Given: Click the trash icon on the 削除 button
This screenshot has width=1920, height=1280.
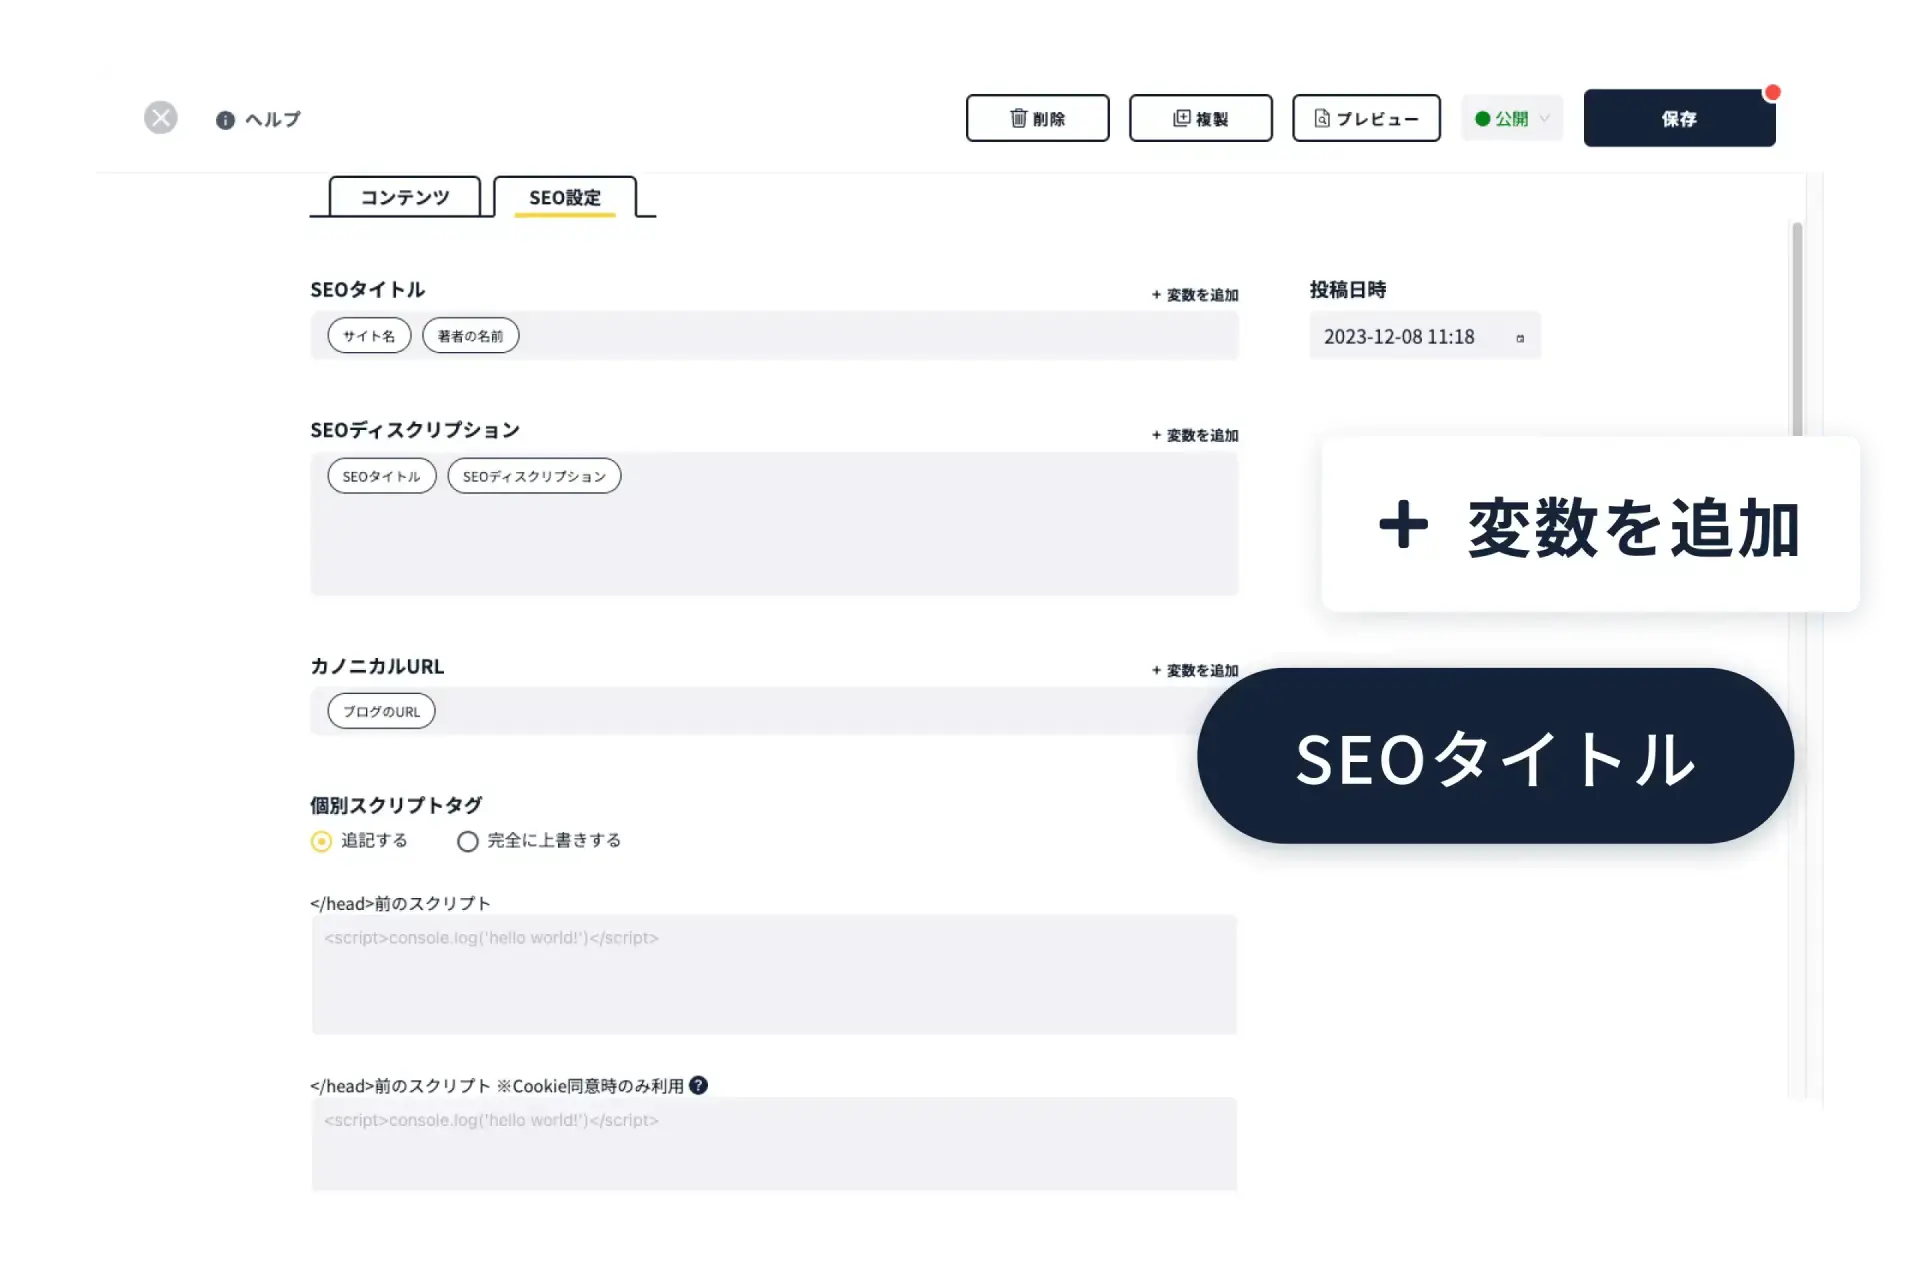Looking at the screenshot, I should point(1017,118).
